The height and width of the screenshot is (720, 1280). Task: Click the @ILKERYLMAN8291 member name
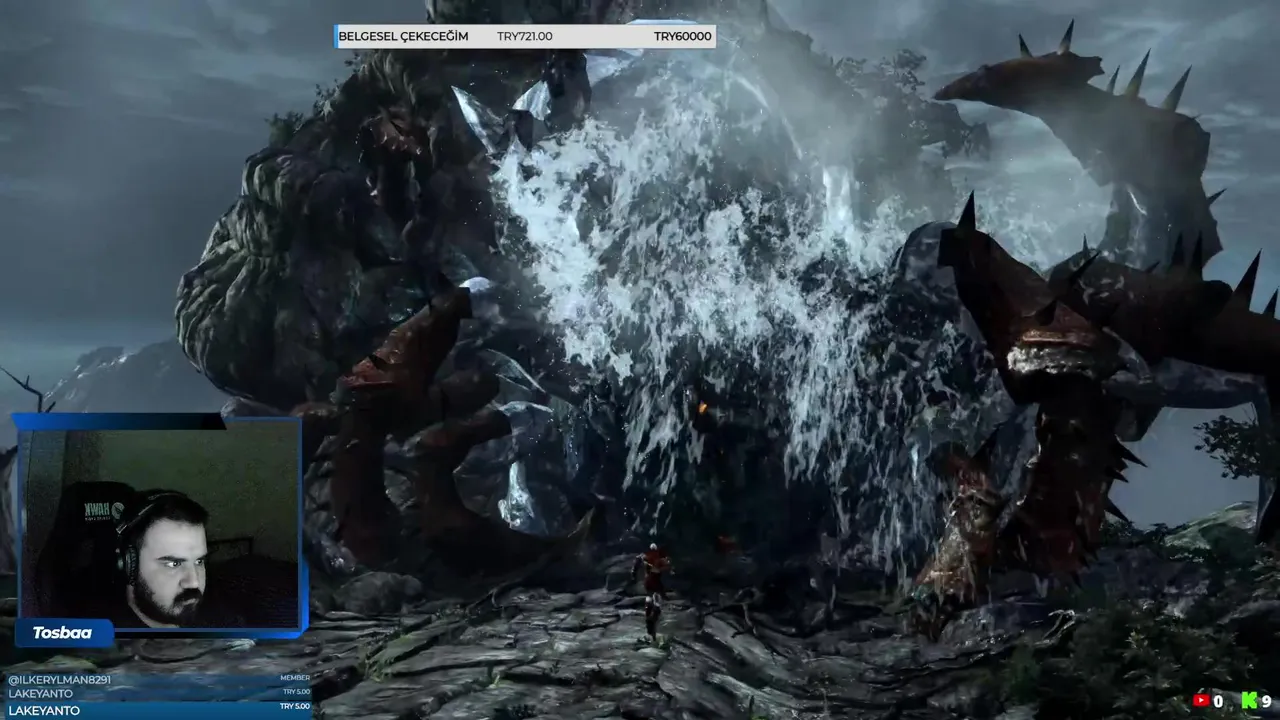click(x=59, y=680)
